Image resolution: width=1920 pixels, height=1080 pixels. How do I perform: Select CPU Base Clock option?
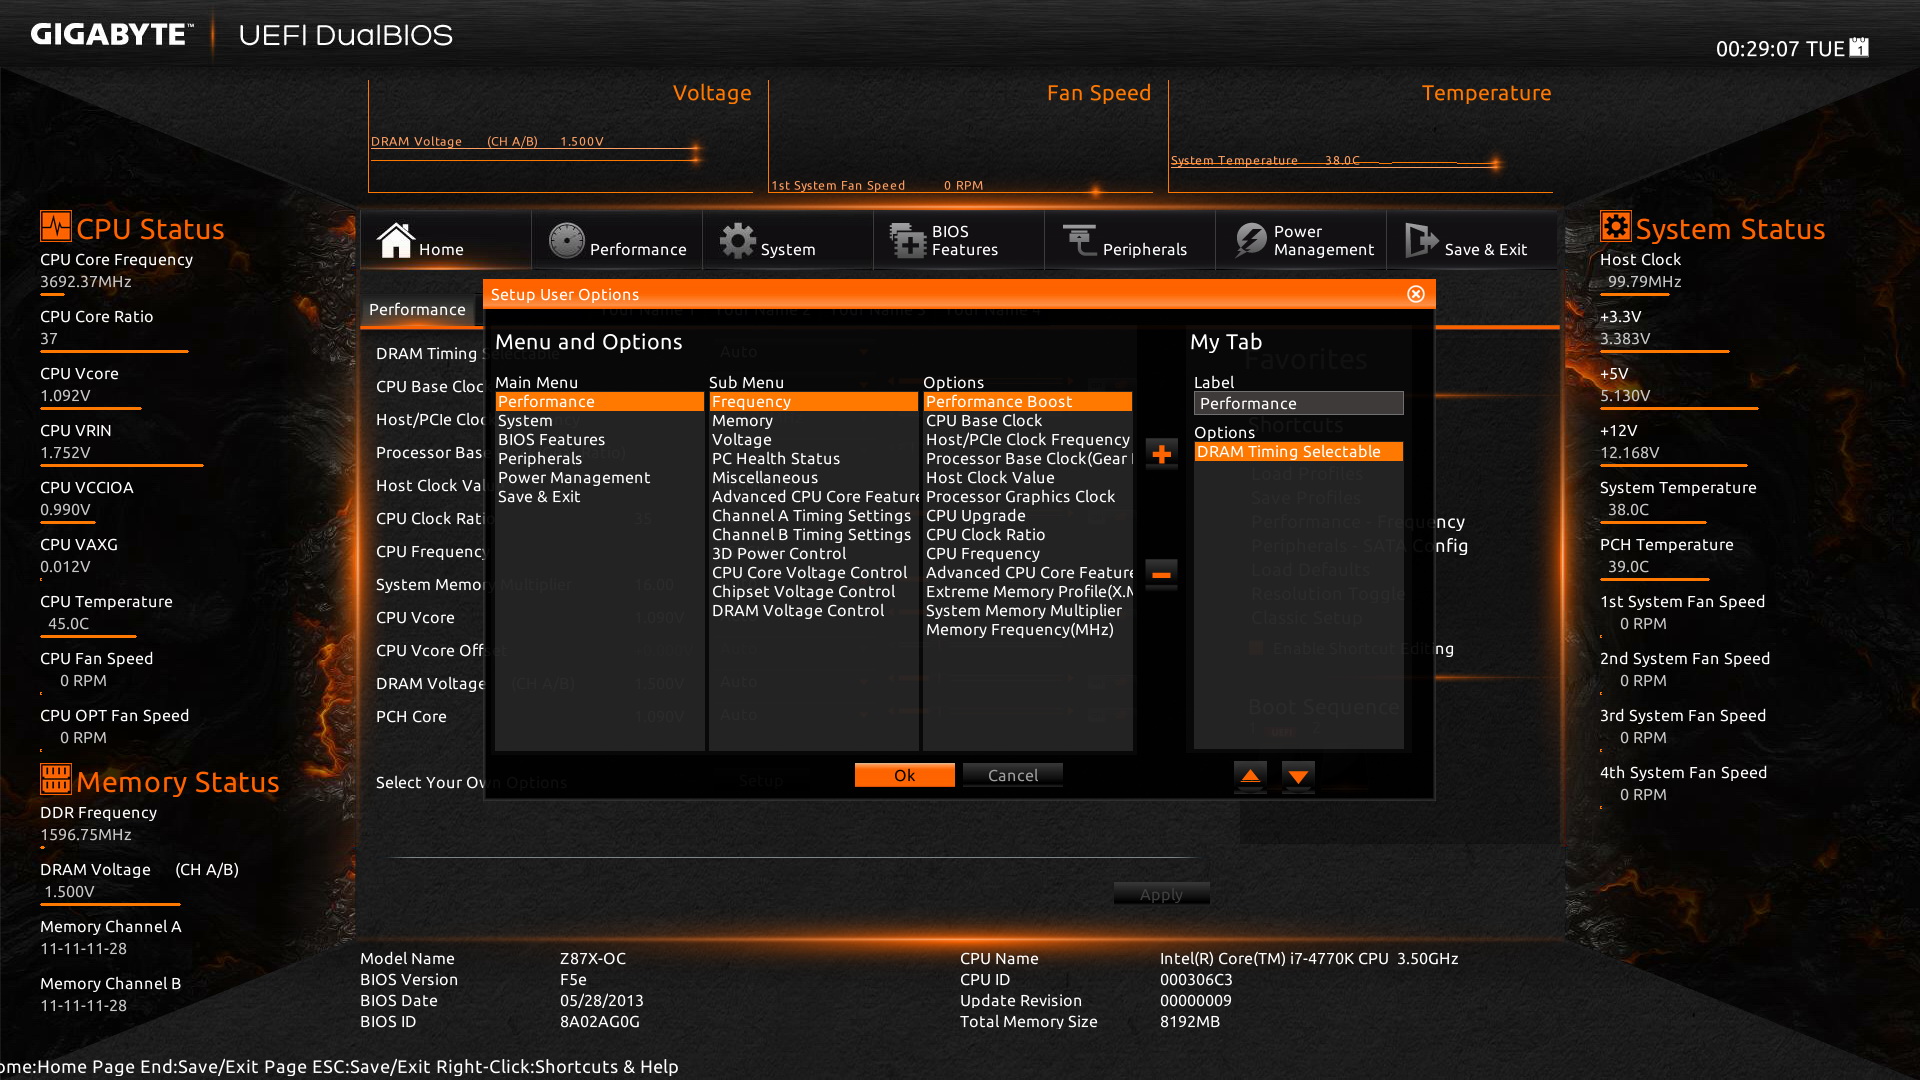click(1027, 421)
